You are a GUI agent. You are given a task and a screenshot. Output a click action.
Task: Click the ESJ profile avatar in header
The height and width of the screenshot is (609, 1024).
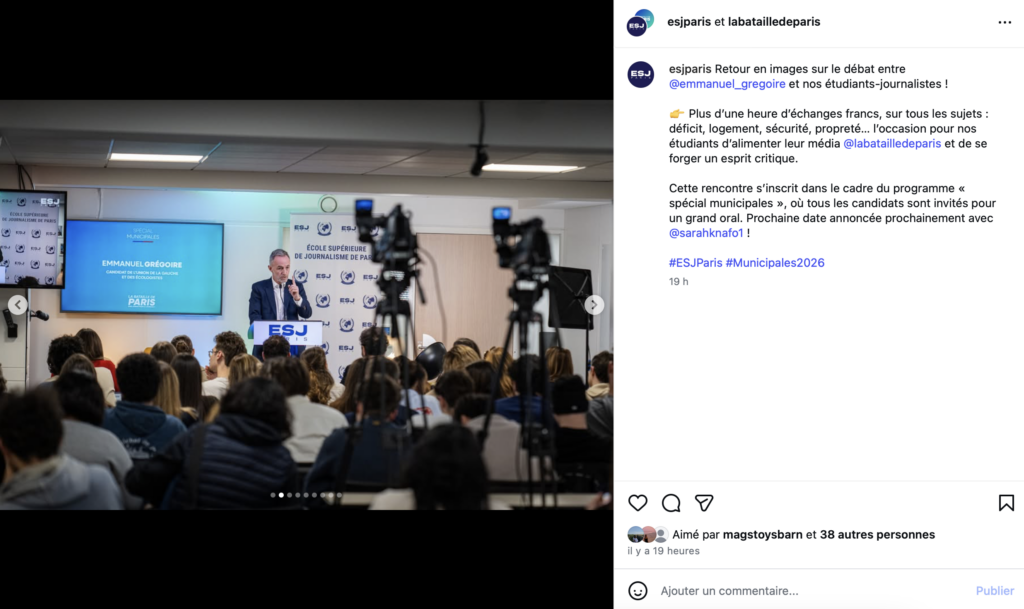640,22
